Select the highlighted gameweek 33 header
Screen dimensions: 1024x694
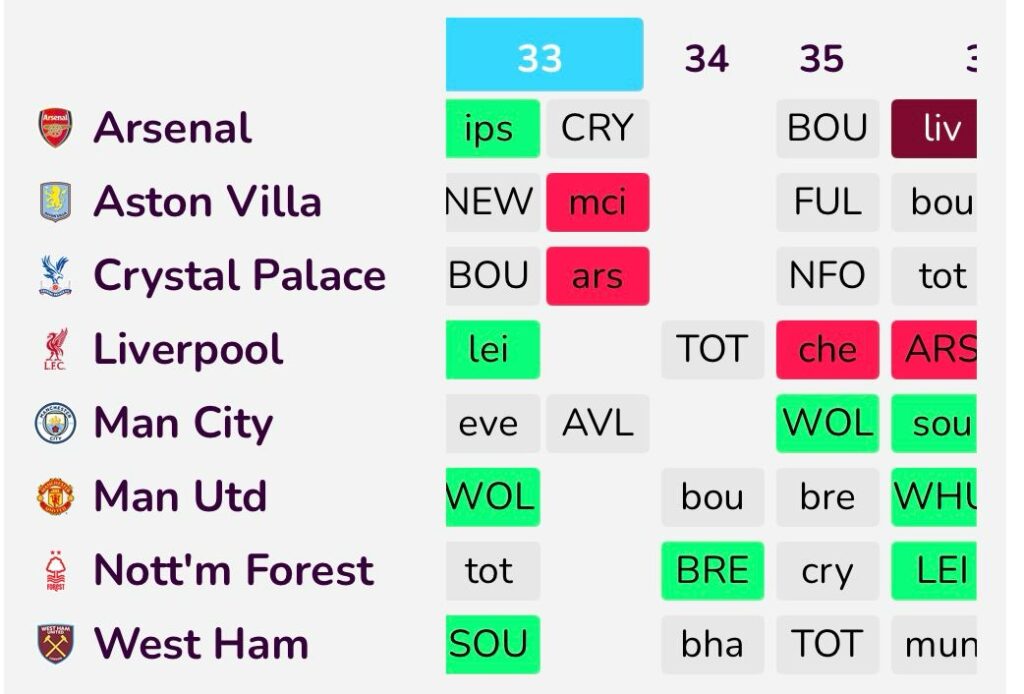[x=544, y=56]
